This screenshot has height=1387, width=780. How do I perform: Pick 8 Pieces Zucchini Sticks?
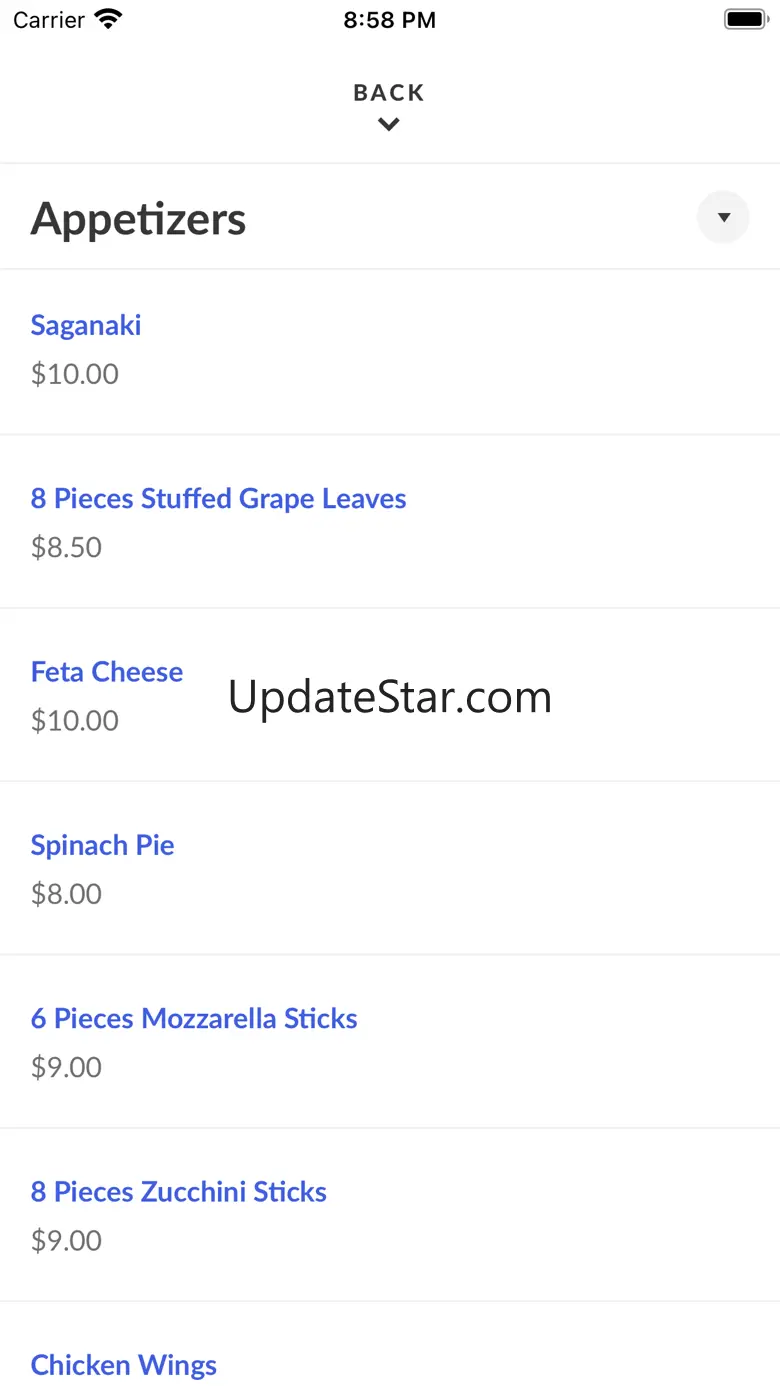pyautogui.click(x=179, y=1191)
